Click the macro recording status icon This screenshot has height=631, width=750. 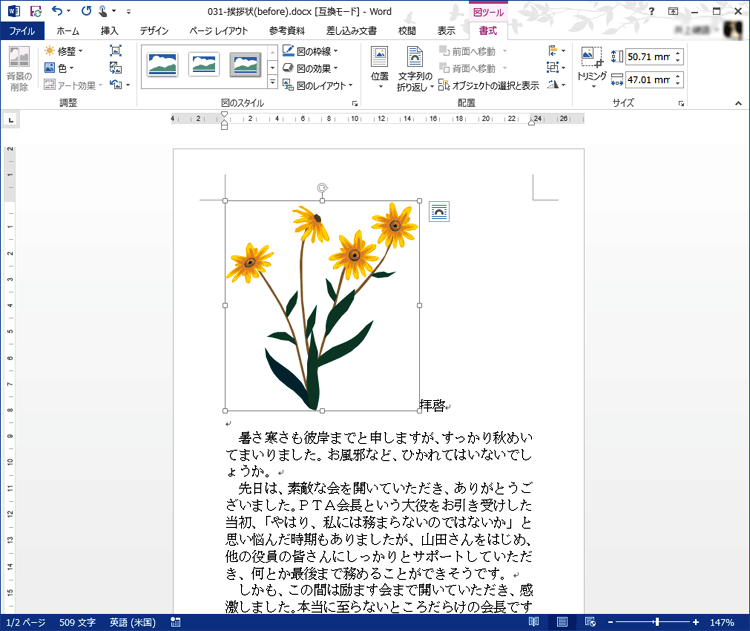pos(176,622)
